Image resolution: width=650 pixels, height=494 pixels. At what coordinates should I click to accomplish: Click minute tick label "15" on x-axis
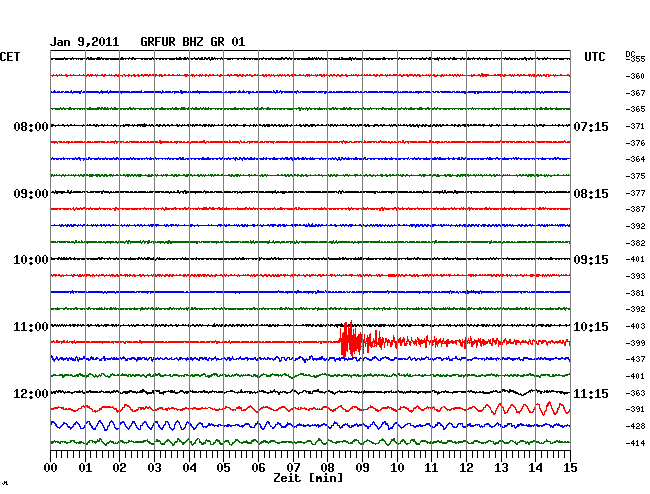coord(570,468)
